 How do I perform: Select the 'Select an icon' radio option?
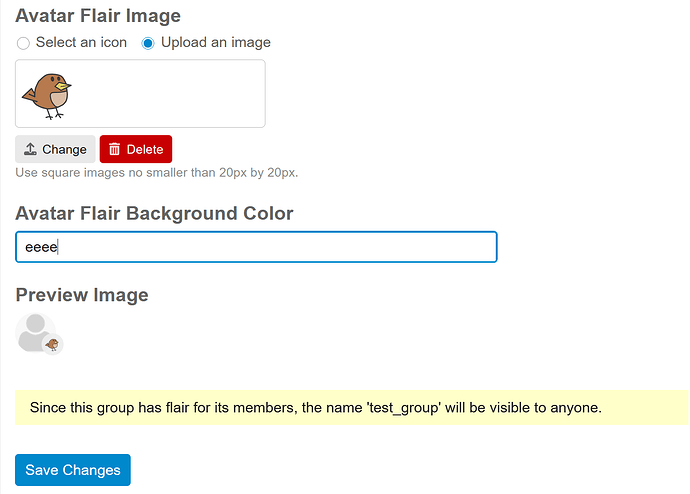[23, 43]
